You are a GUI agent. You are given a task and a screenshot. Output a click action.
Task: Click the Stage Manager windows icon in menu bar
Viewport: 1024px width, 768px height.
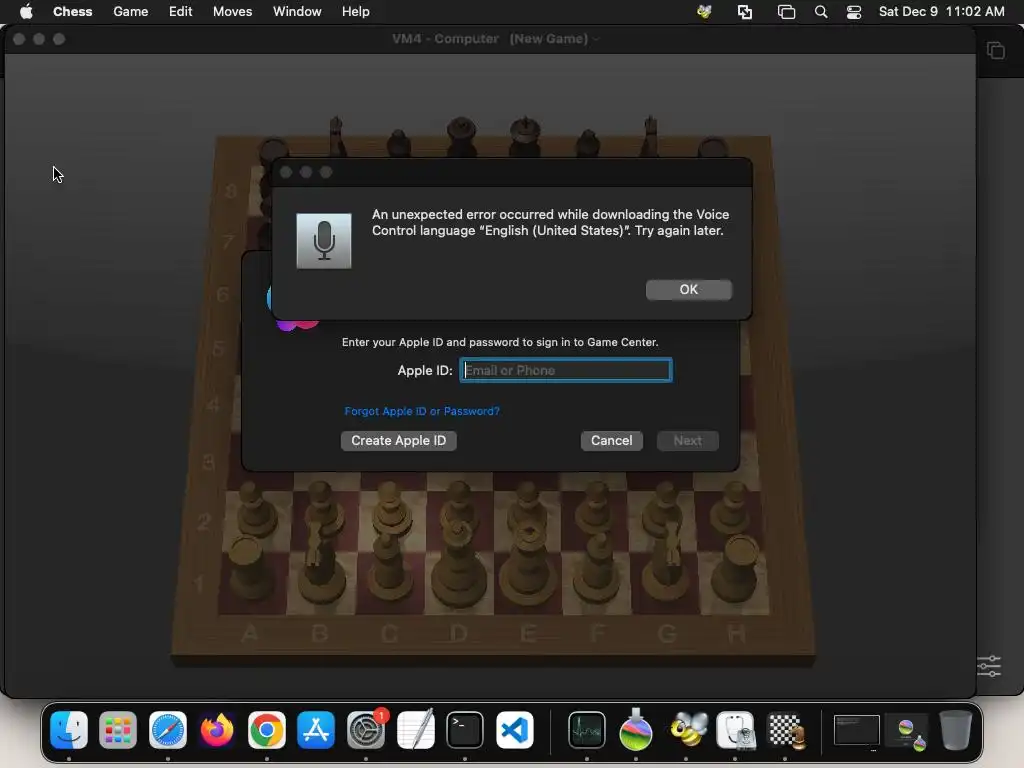click(x=786, y=12)
